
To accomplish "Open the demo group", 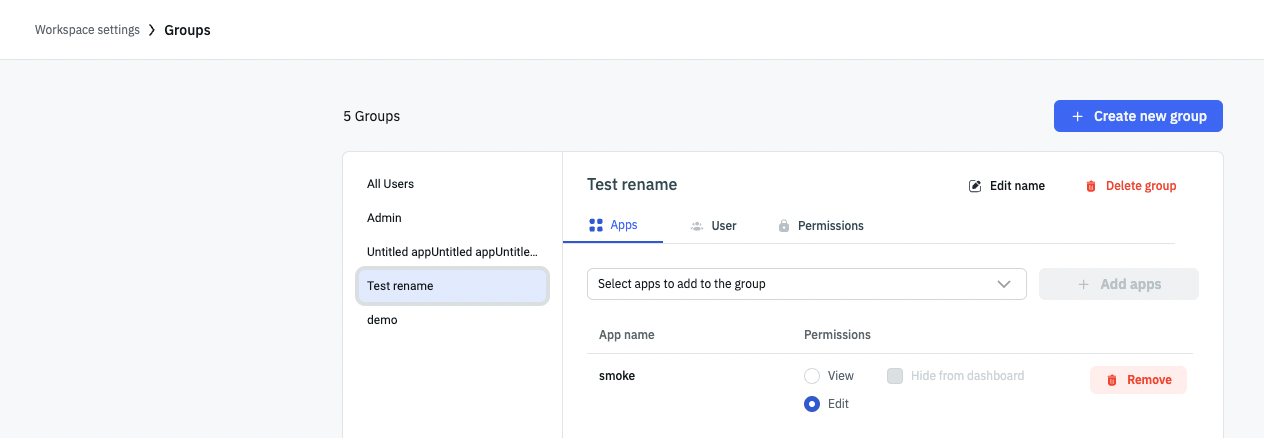I will click(x=382, y=320).
